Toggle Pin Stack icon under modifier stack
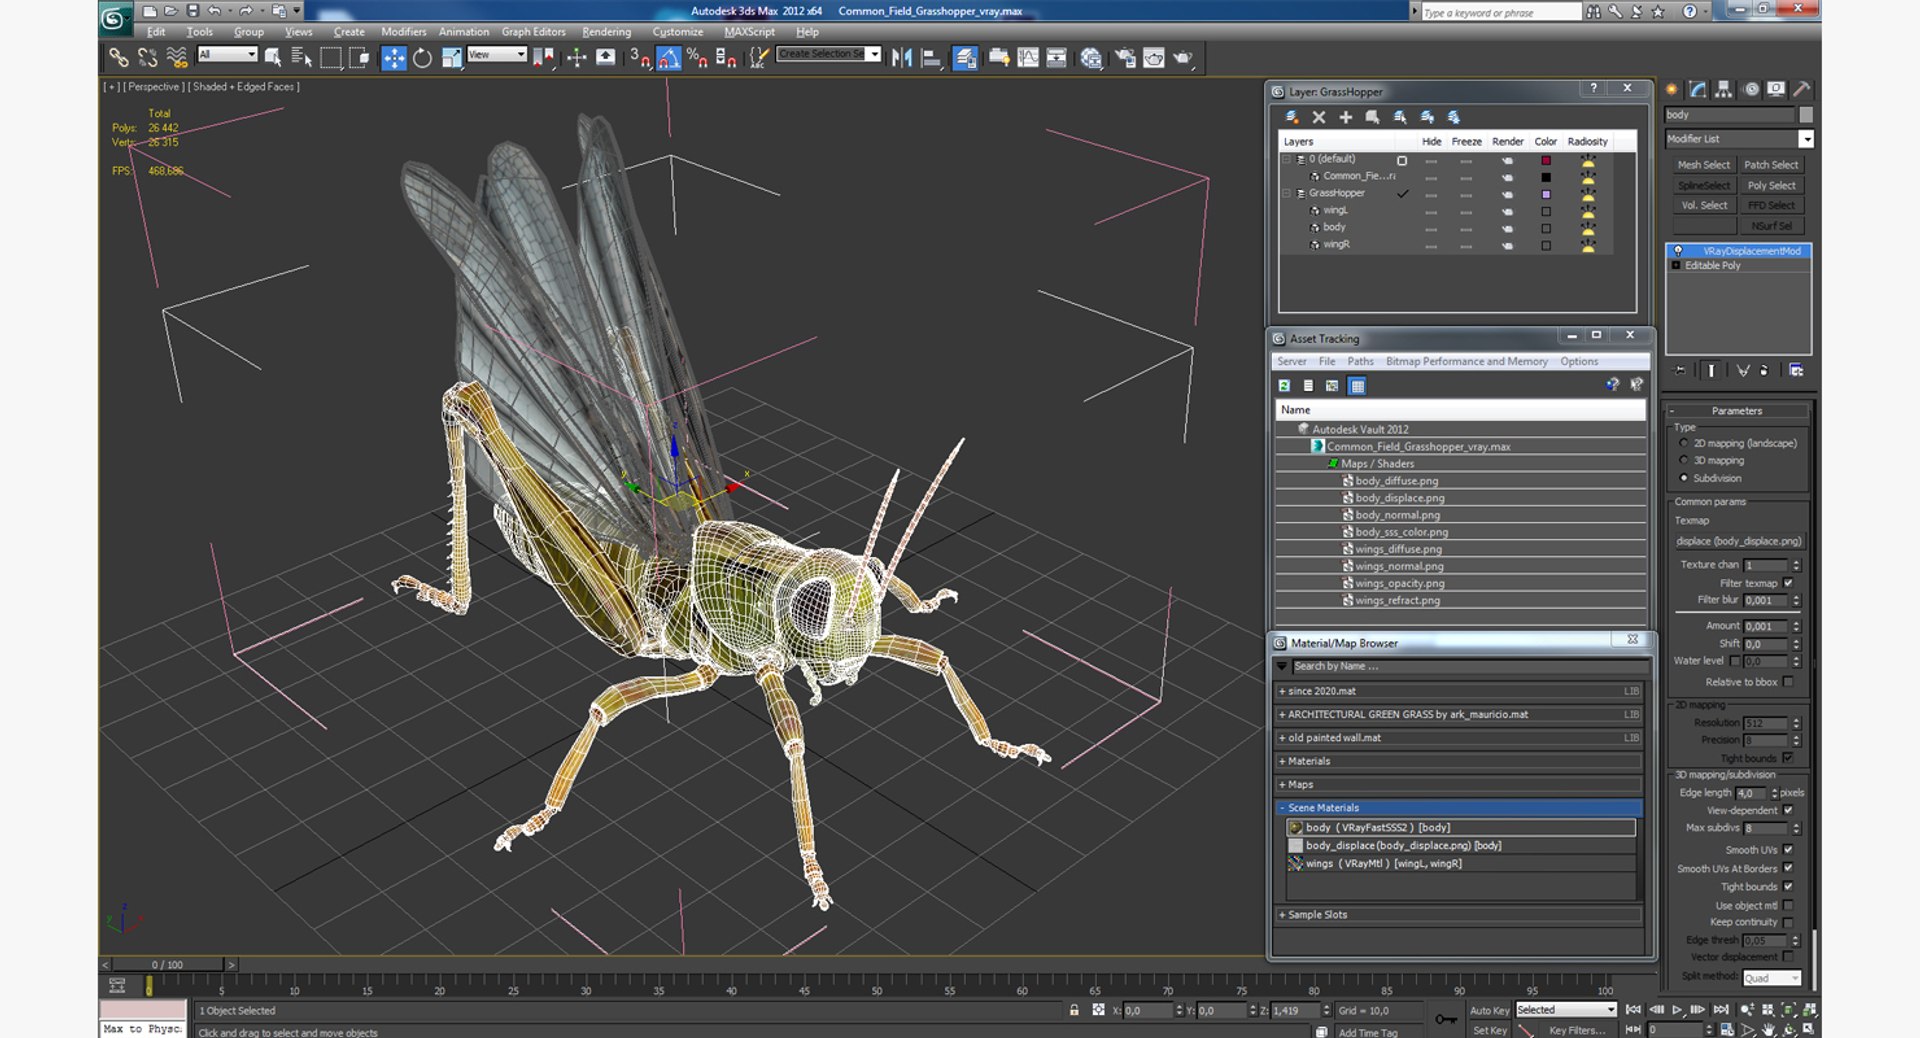1920x1038 pixels. click(x=1681, y=370)
